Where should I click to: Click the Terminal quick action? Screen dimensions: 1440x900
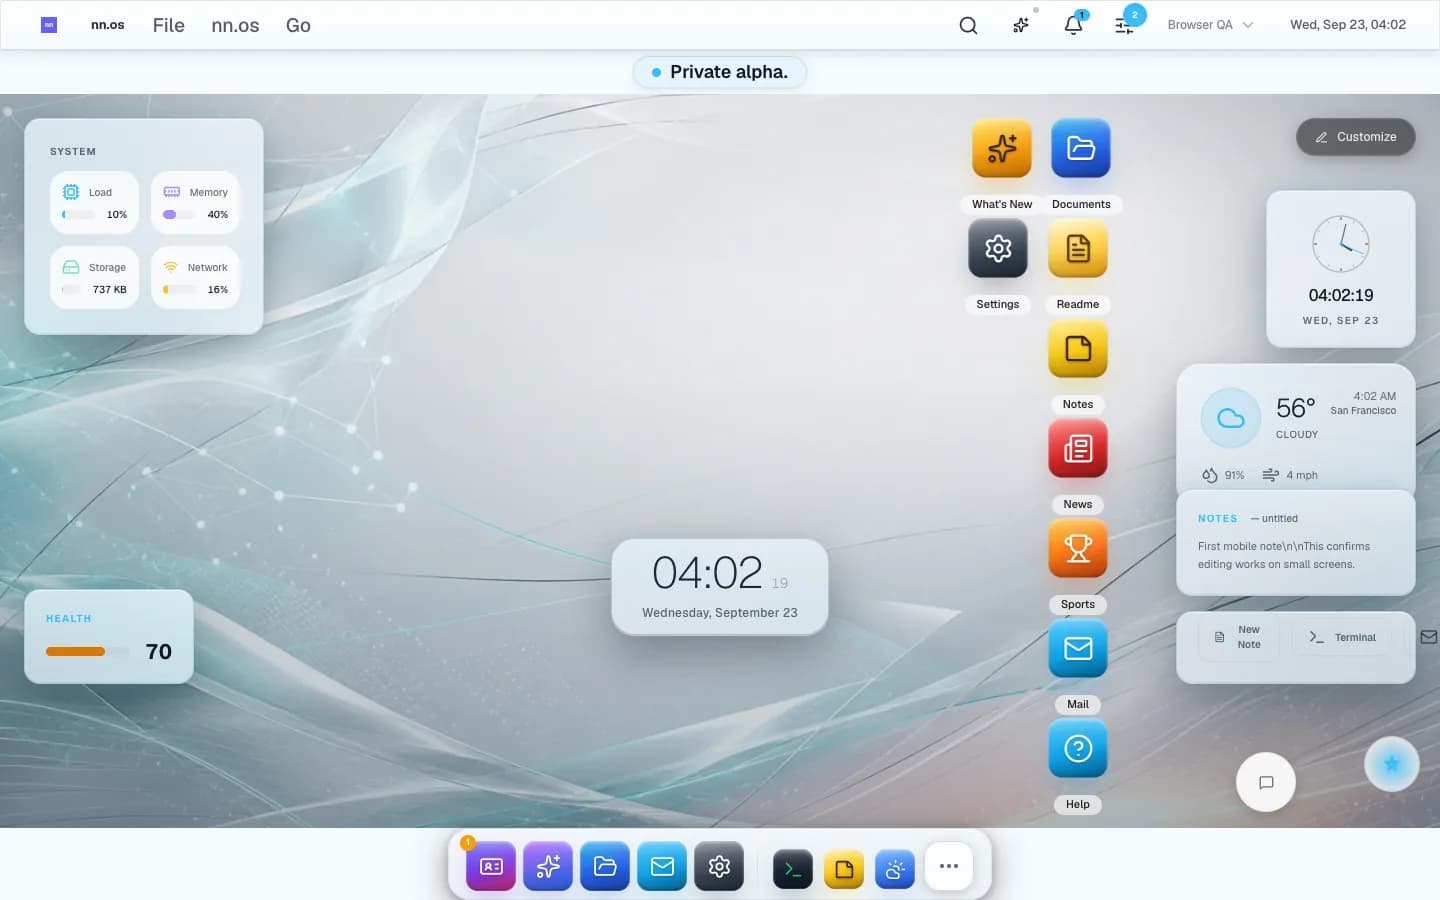click(x=1342, y=637)
